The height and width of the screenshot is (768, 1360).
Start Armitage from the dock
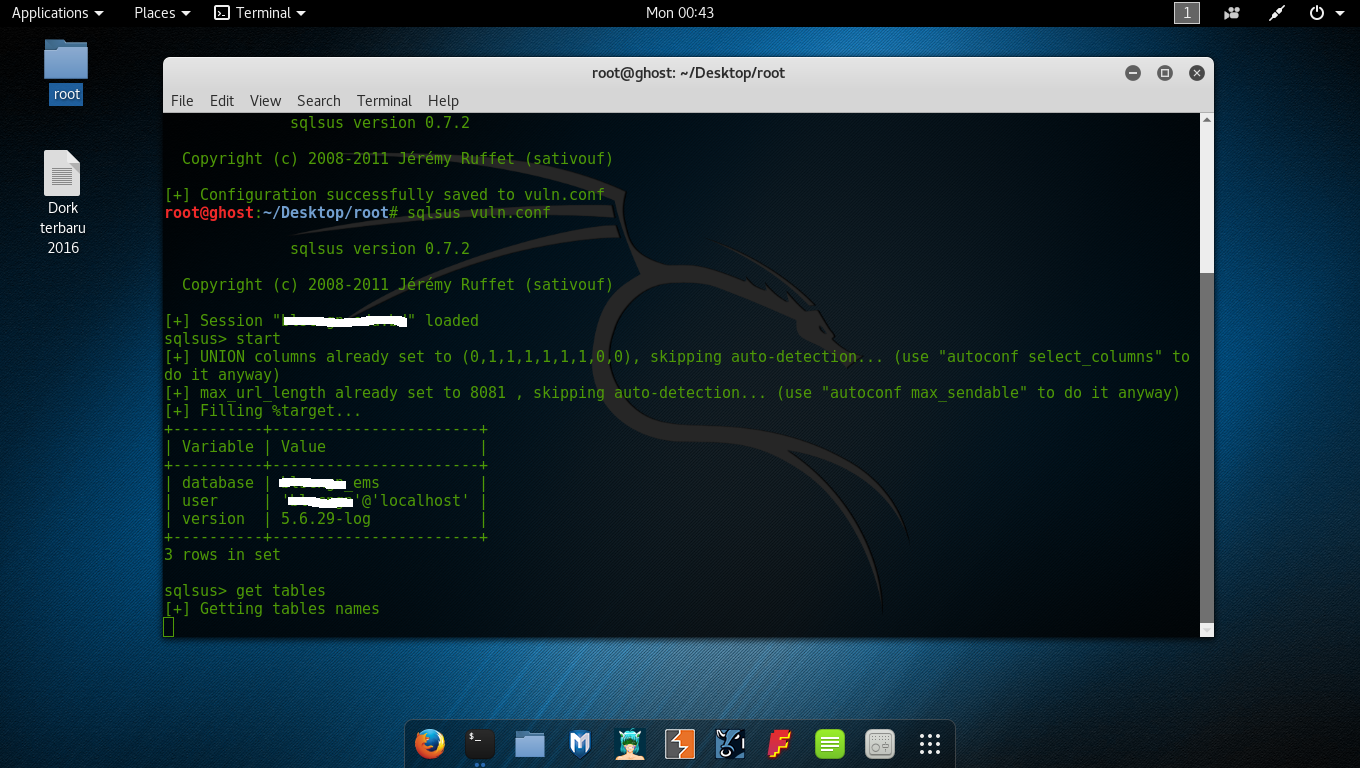coord(630,744)
